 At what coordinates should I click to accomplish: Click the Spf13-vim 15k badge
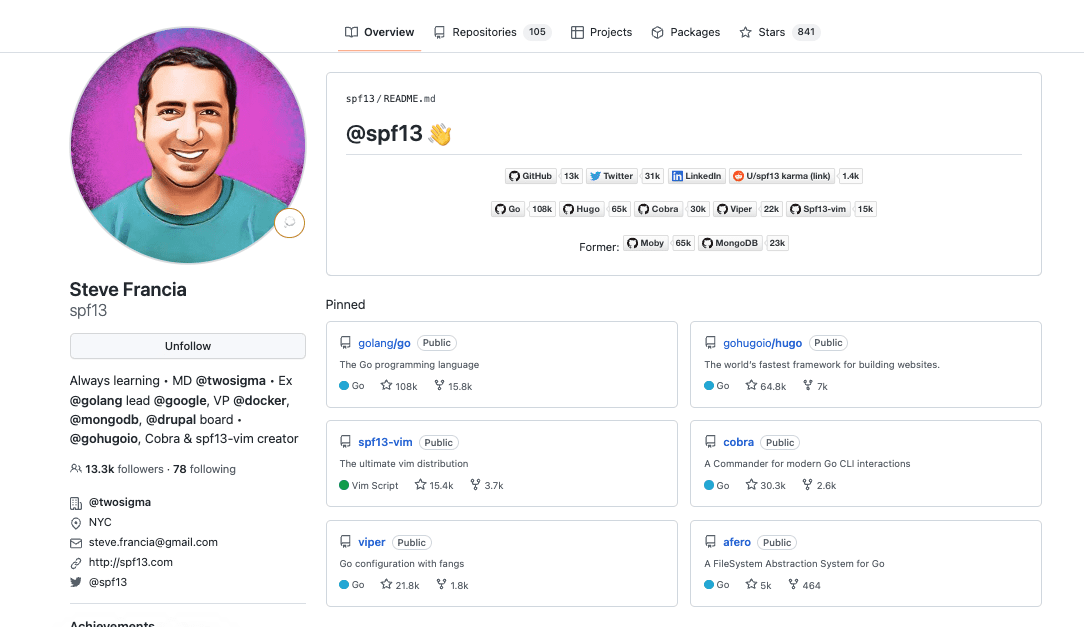tap(832, 209)
